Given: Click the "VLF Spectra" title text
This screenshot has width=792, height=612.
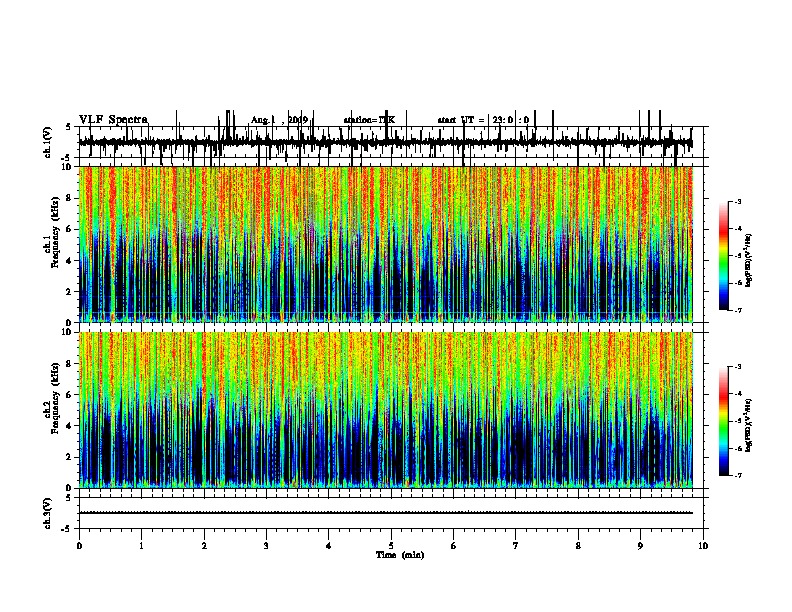Looking at the screenshot, I should pyautogui.click(x=113, y=119).
